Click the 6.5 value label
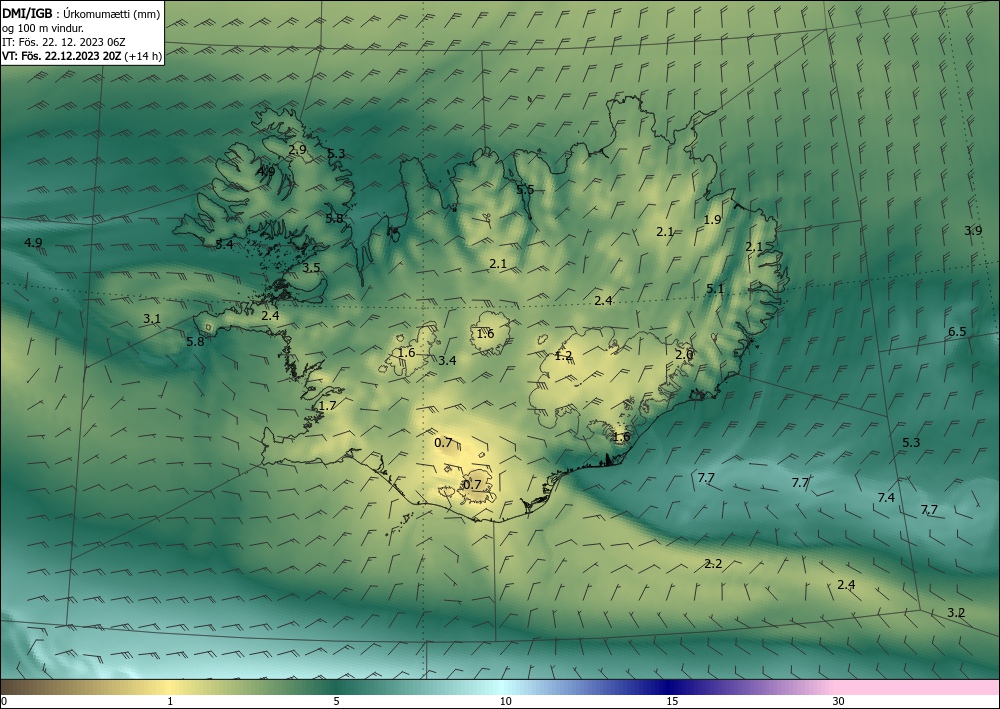Screen dimensions: 1000x709 point(957,332)
